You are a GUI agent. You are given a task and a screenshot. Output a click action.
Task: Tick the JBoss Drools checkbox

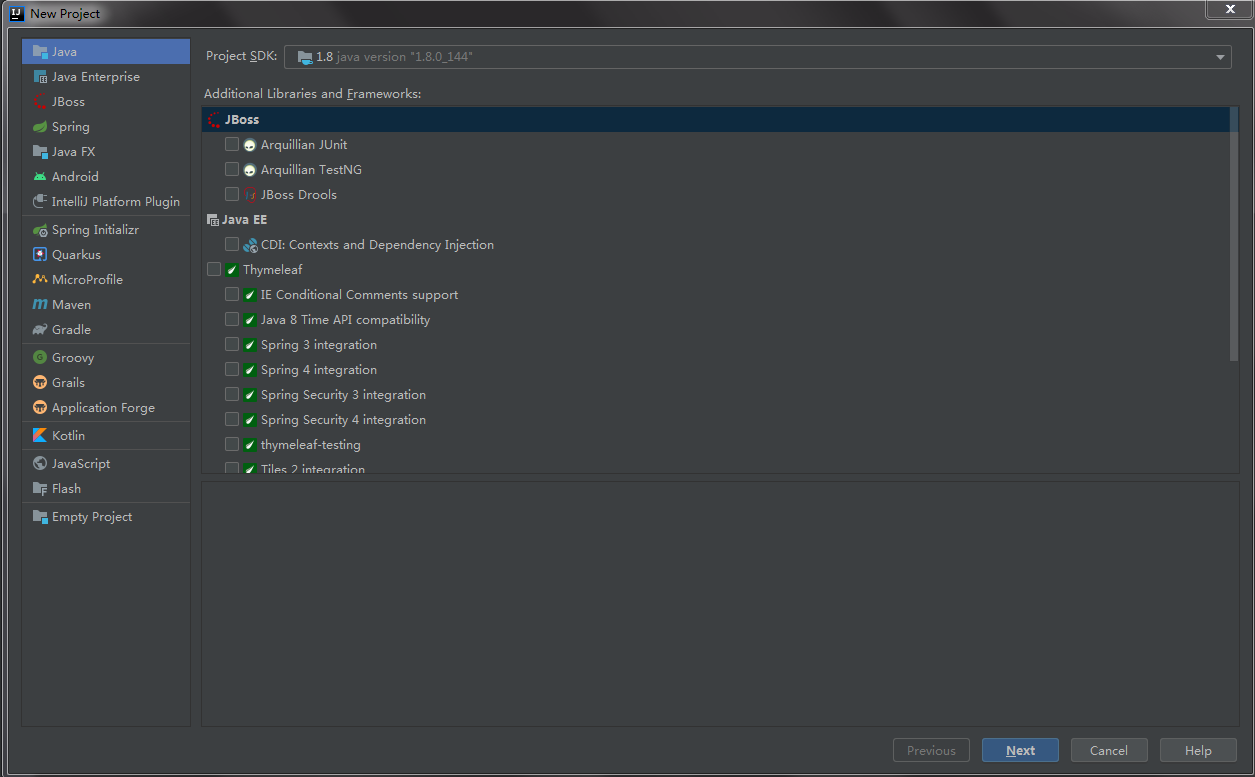(232, 194)
